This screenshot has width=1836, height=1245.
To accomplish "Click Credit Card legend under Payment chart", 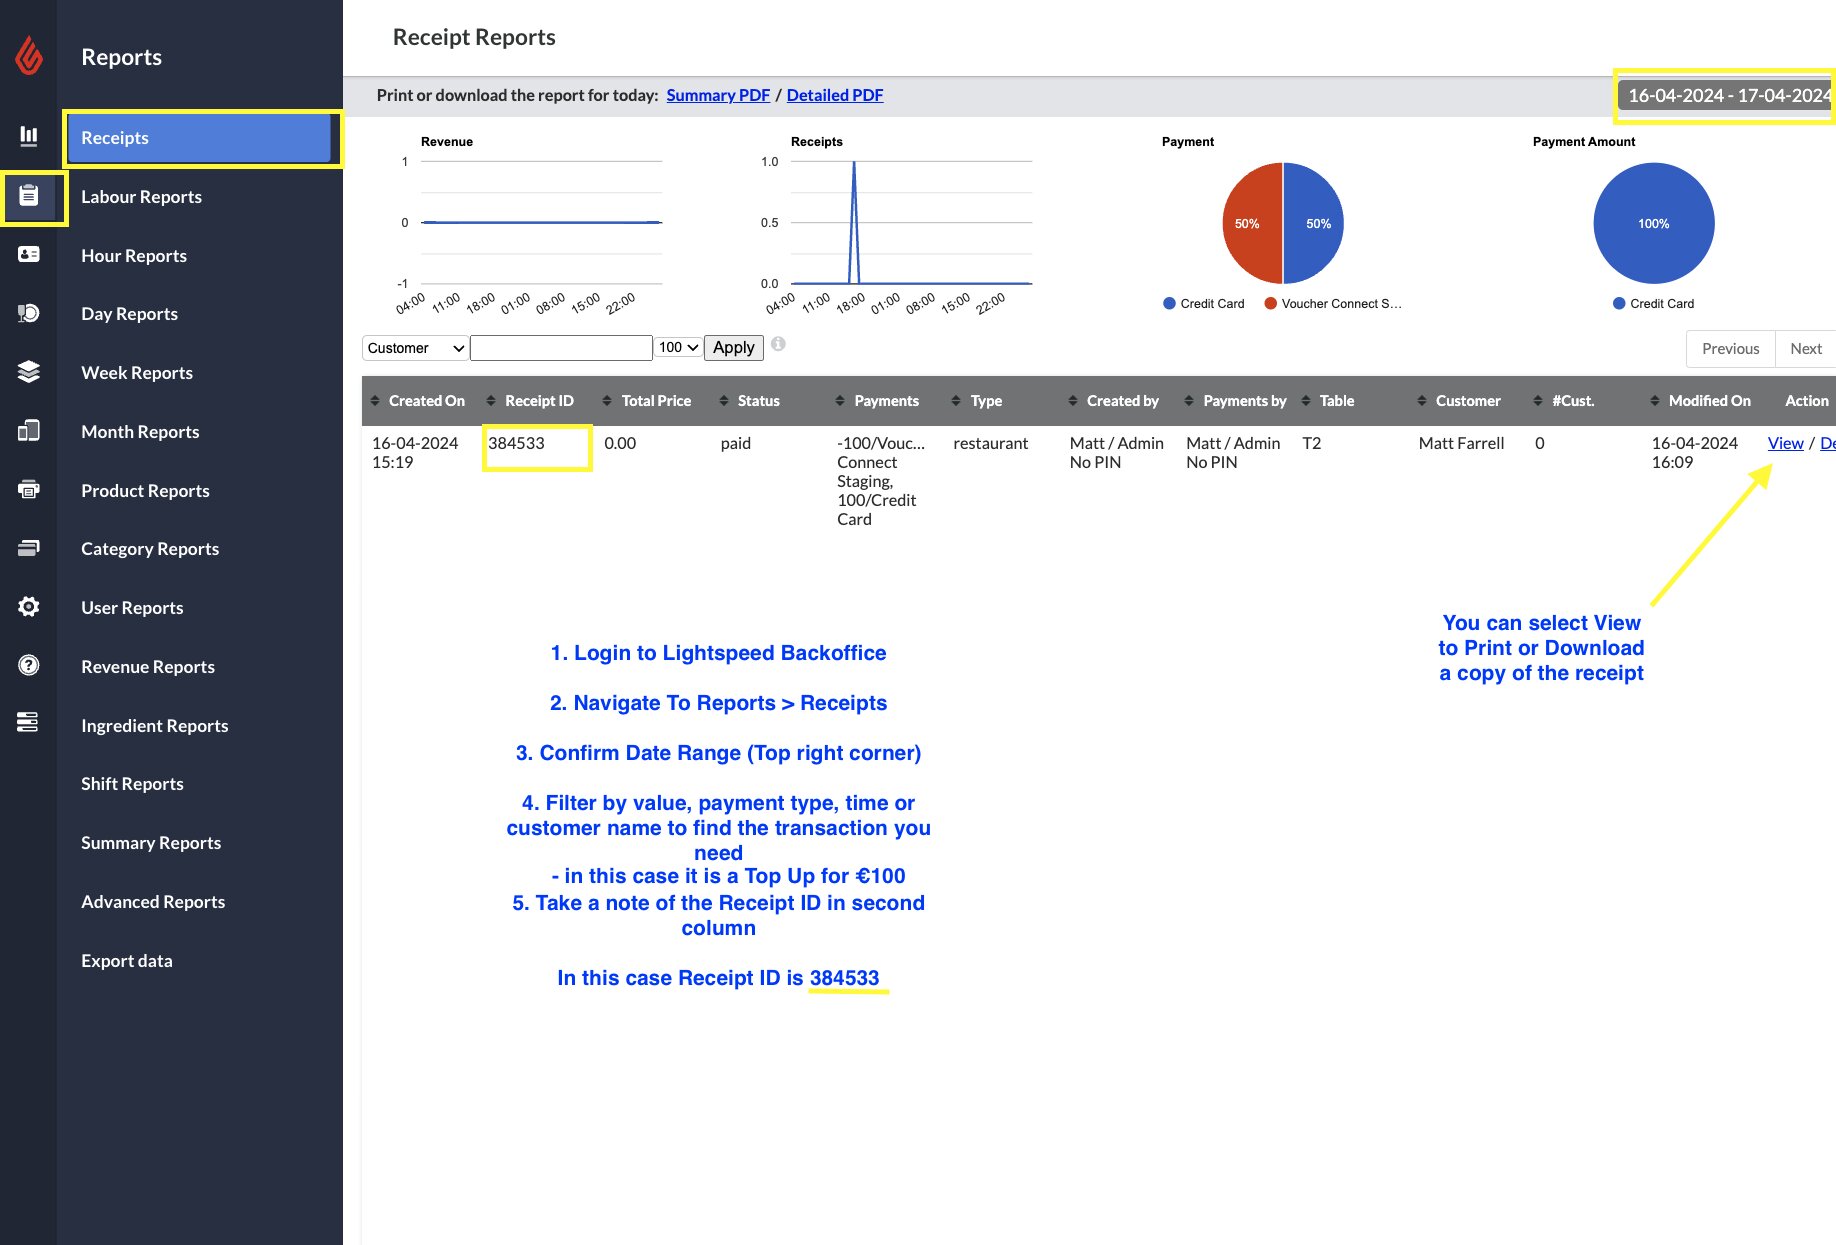I will click(1204, 304).
